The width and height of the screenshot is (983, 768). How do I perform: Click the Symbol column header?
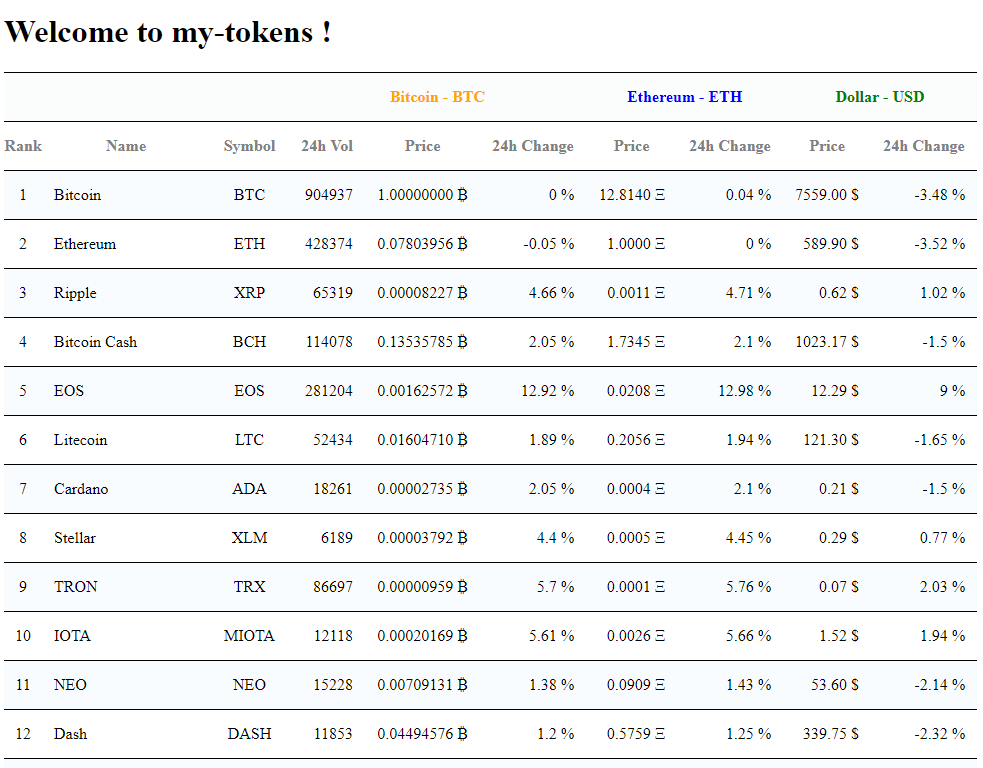[x=250, y=145]
